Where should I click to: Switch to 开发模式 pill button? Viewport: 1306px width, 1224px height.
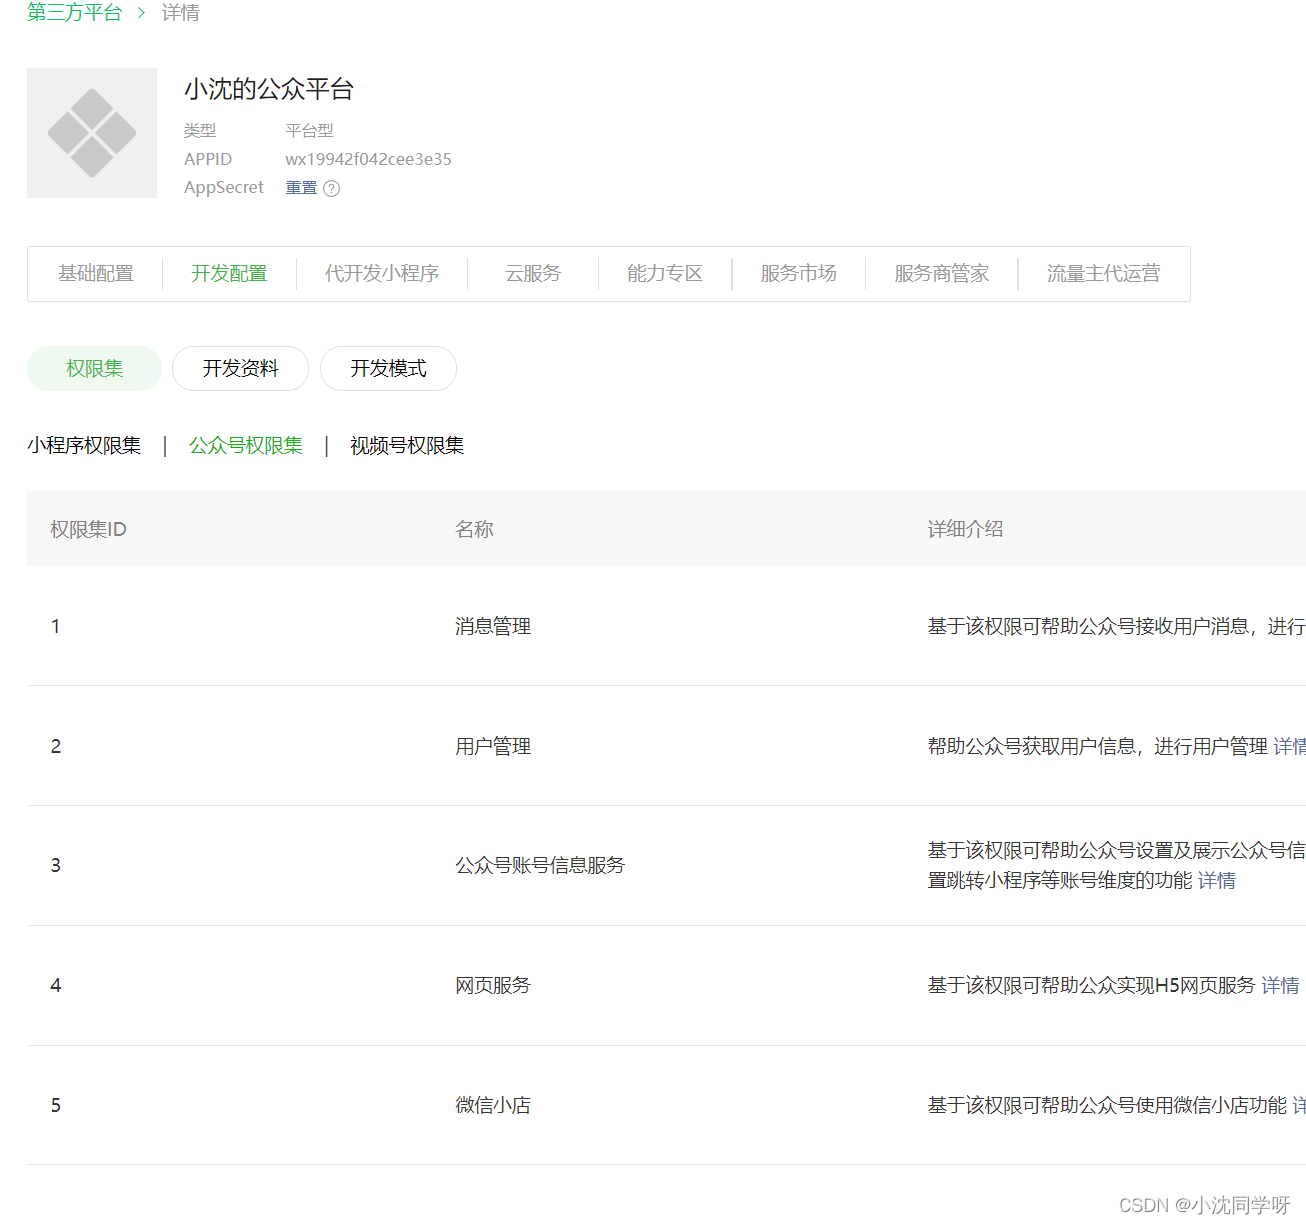pos(389,369)
